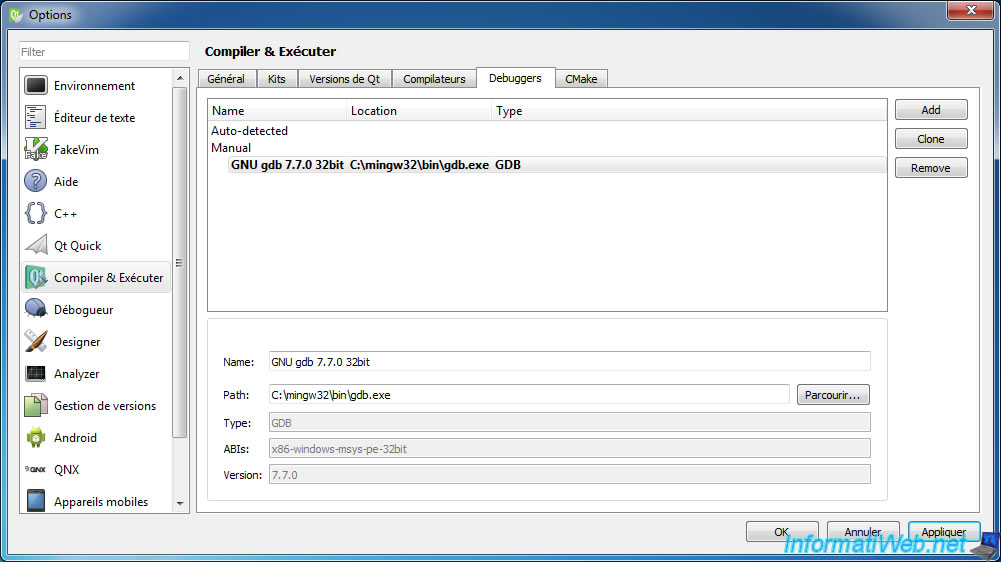Open the Android robot icon
The width and height of the screenshot is (1001, 562).
pyautogui.click(x=36, y=437)
